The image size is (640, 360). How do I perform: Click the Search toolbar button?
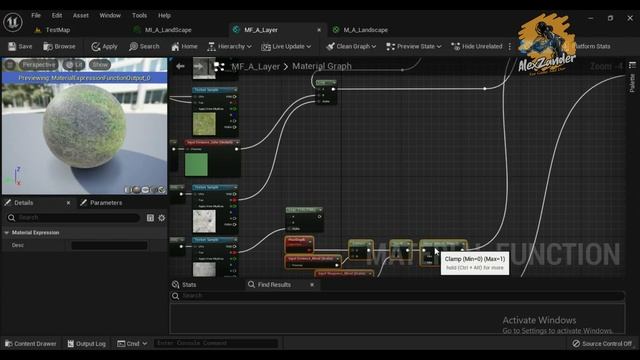tap(144, 47)
